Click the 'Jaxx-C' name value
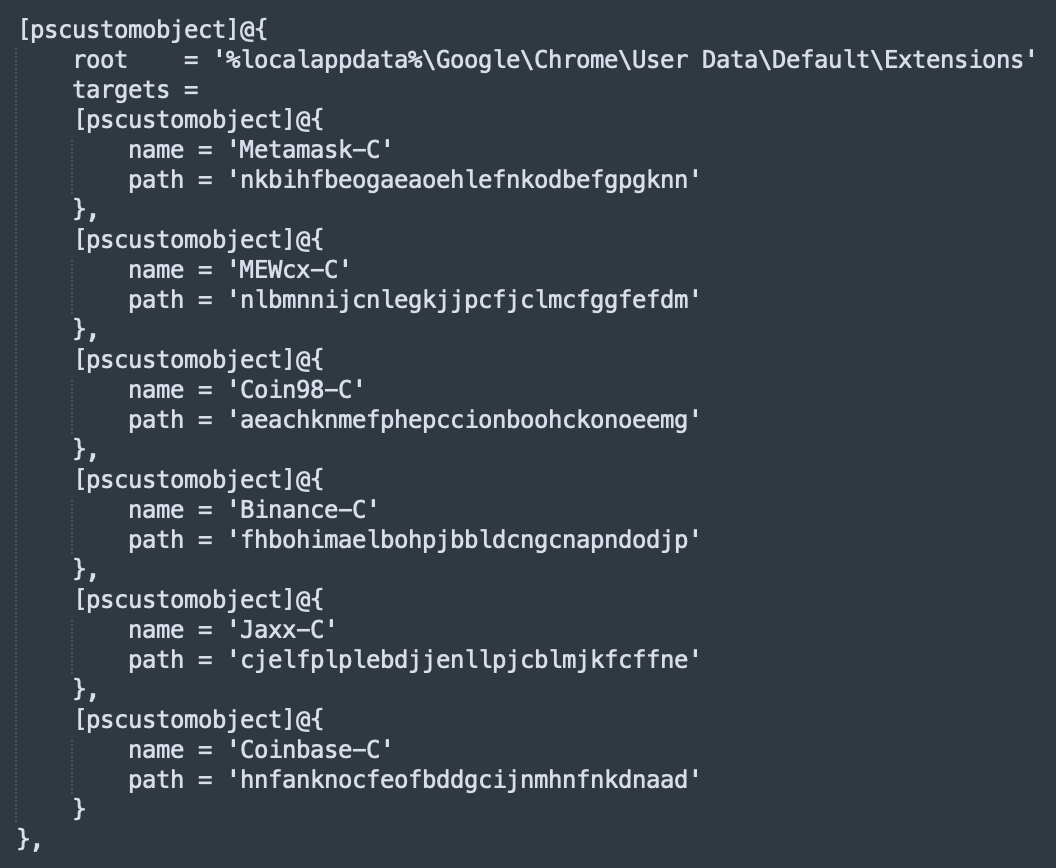Image resolution: width=1056 pixels, height=868 pixels. click(x=282, y=629)
